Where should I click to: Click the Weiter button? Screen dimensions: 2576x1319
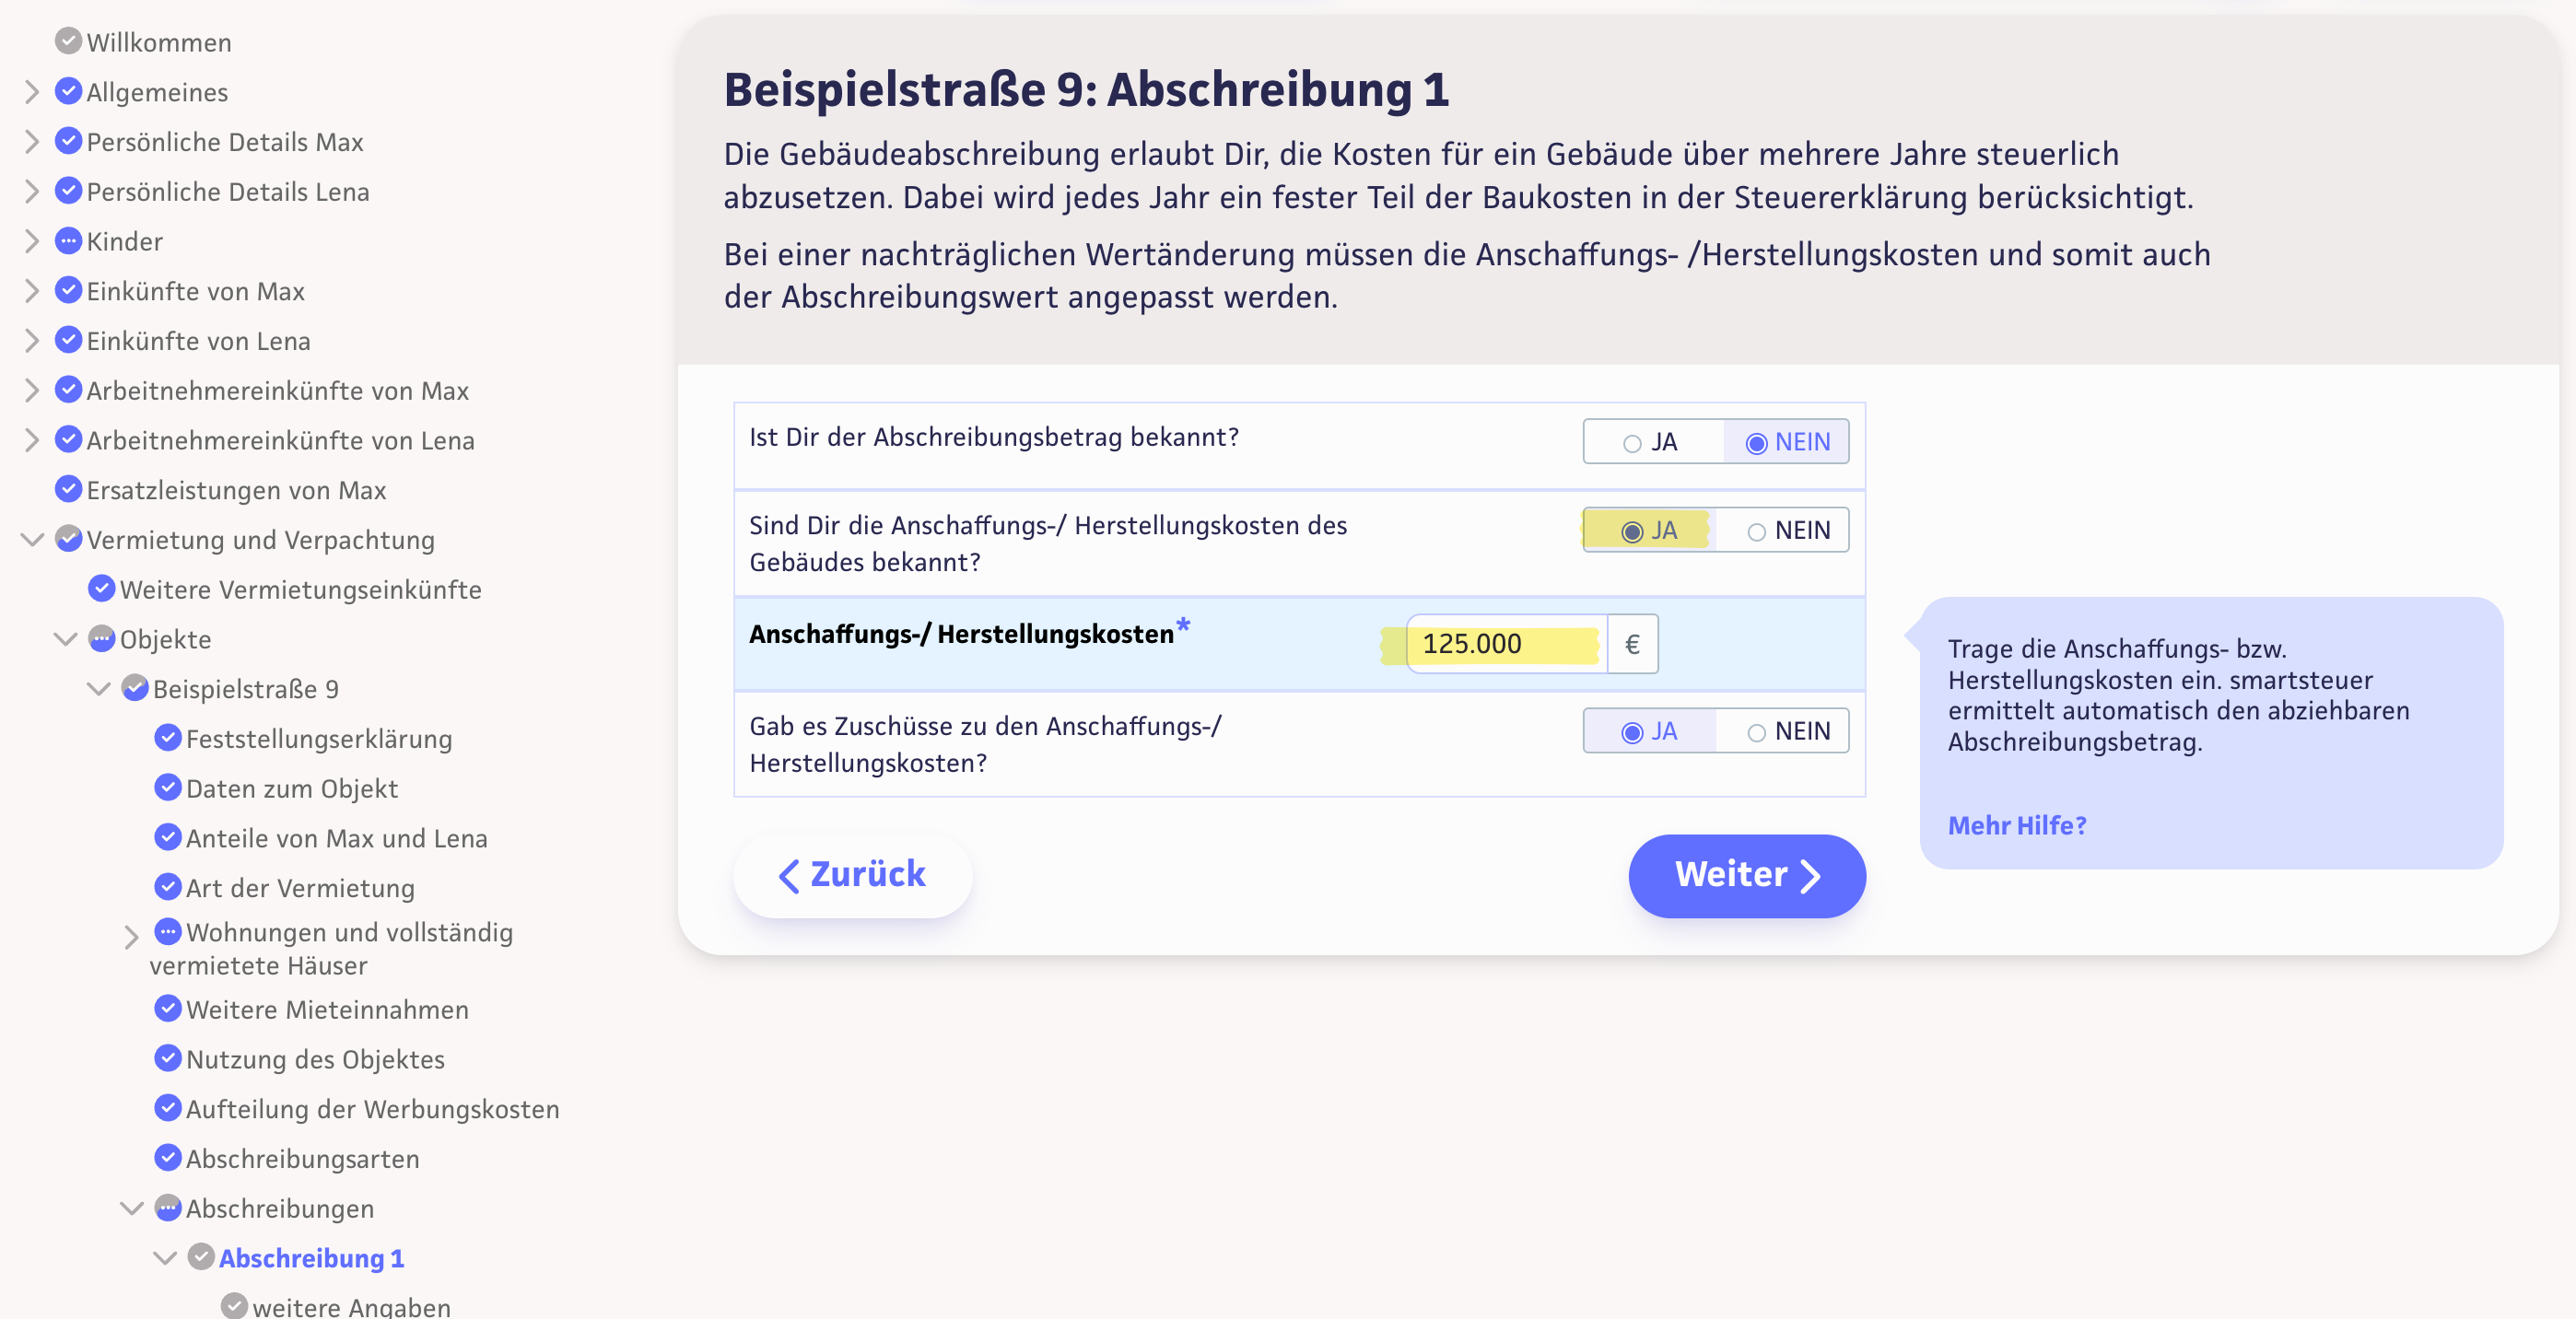pyautogui.click(x=1746, y=875)
